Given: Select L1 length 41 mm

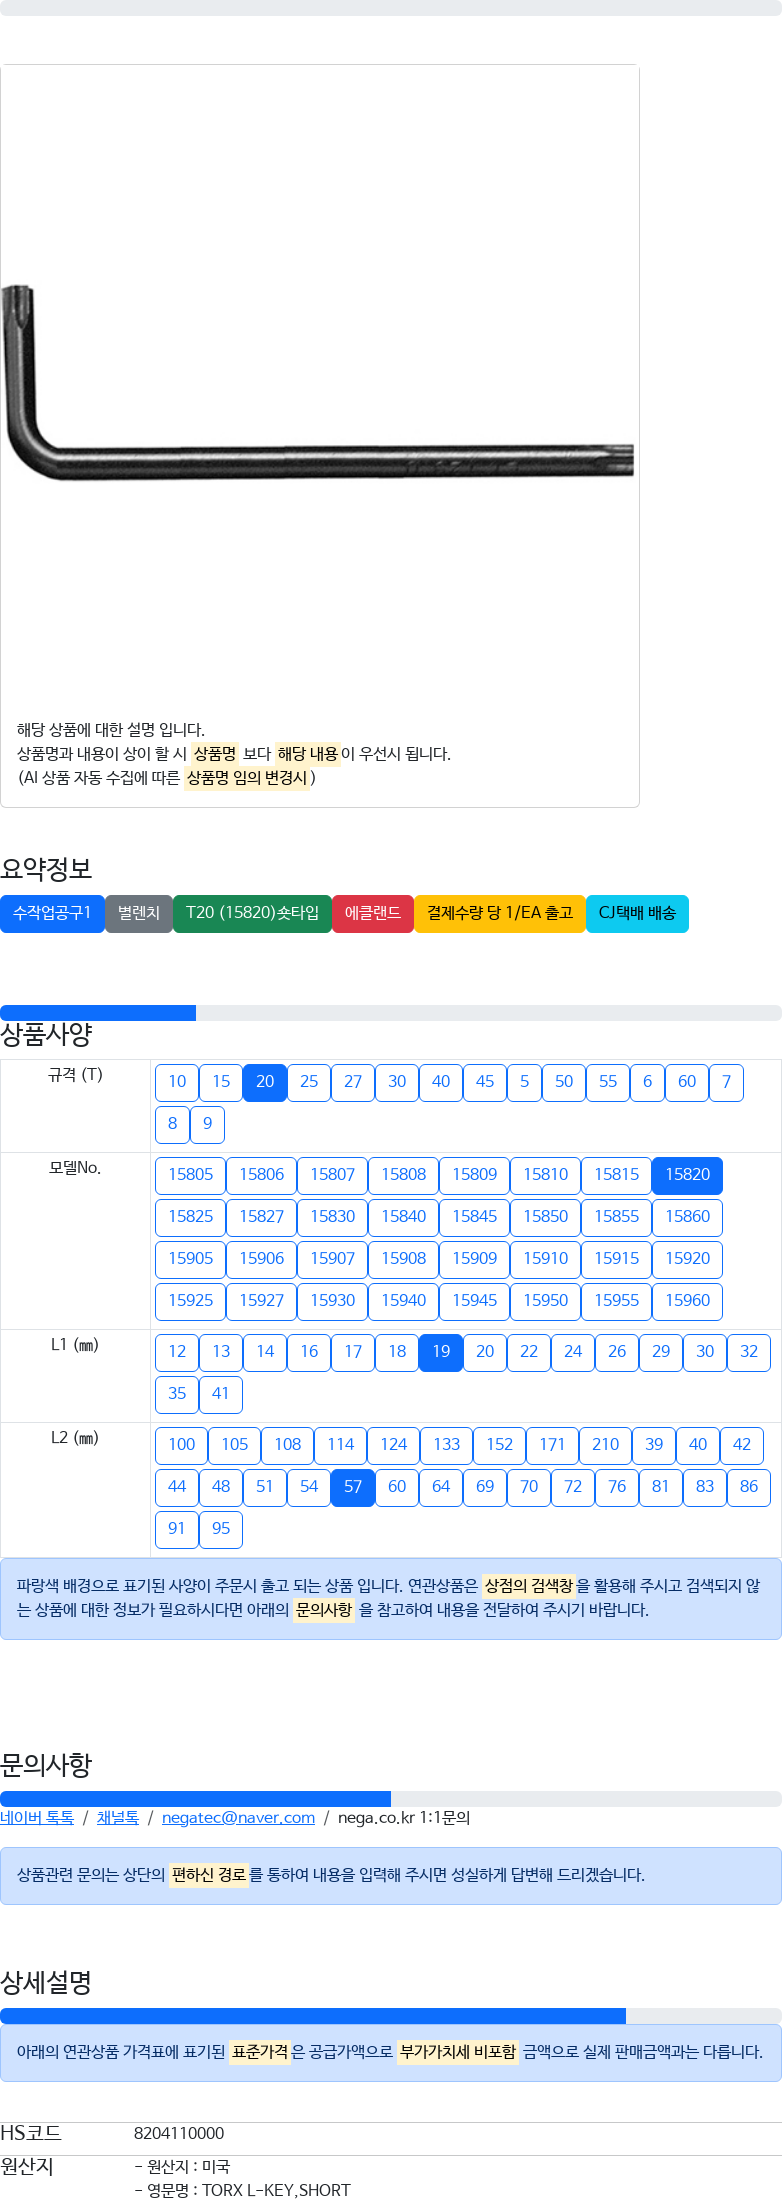Looking at the screenshot, I should (221, 1394).
